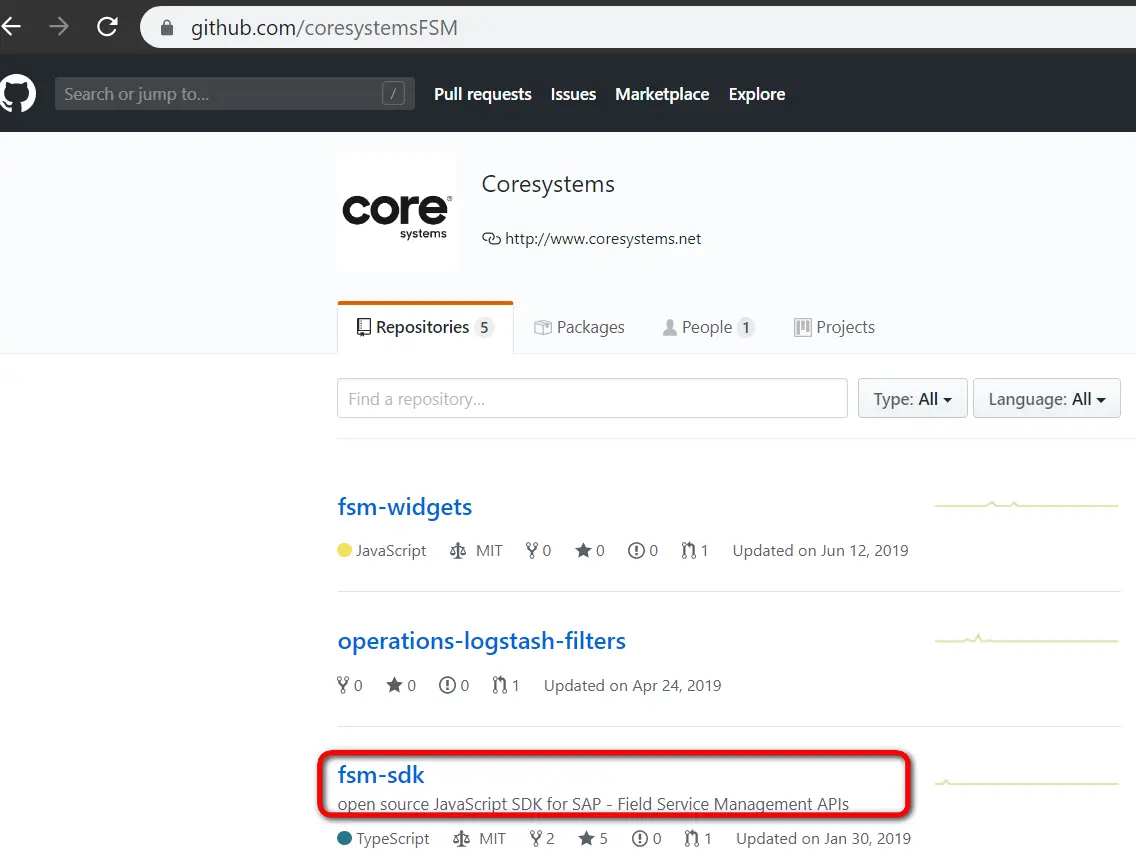Image resolution: width=1136 pixels, height=855 pixels.
Task: Reload the page with the refresh icon
Action: coord(107,28)
